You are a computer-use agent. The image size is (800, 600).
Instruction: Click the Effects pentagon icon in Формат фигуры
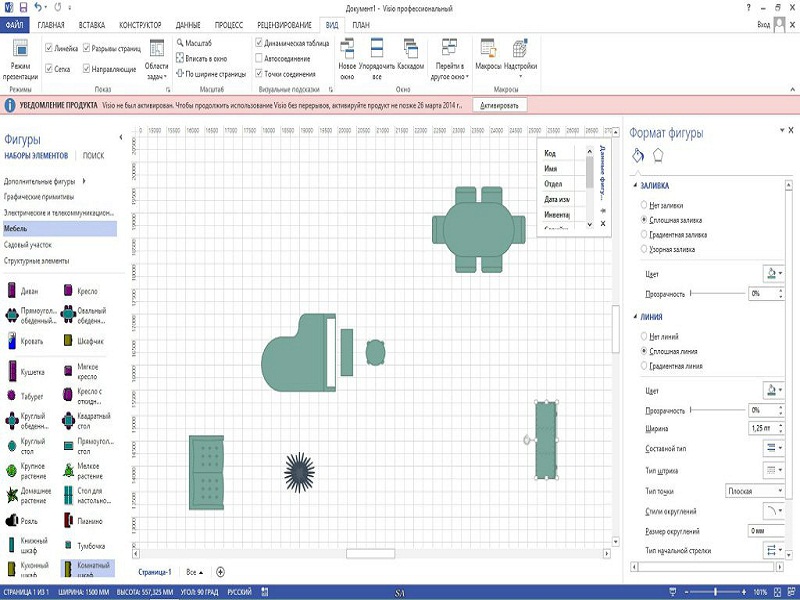click(659, 155)
